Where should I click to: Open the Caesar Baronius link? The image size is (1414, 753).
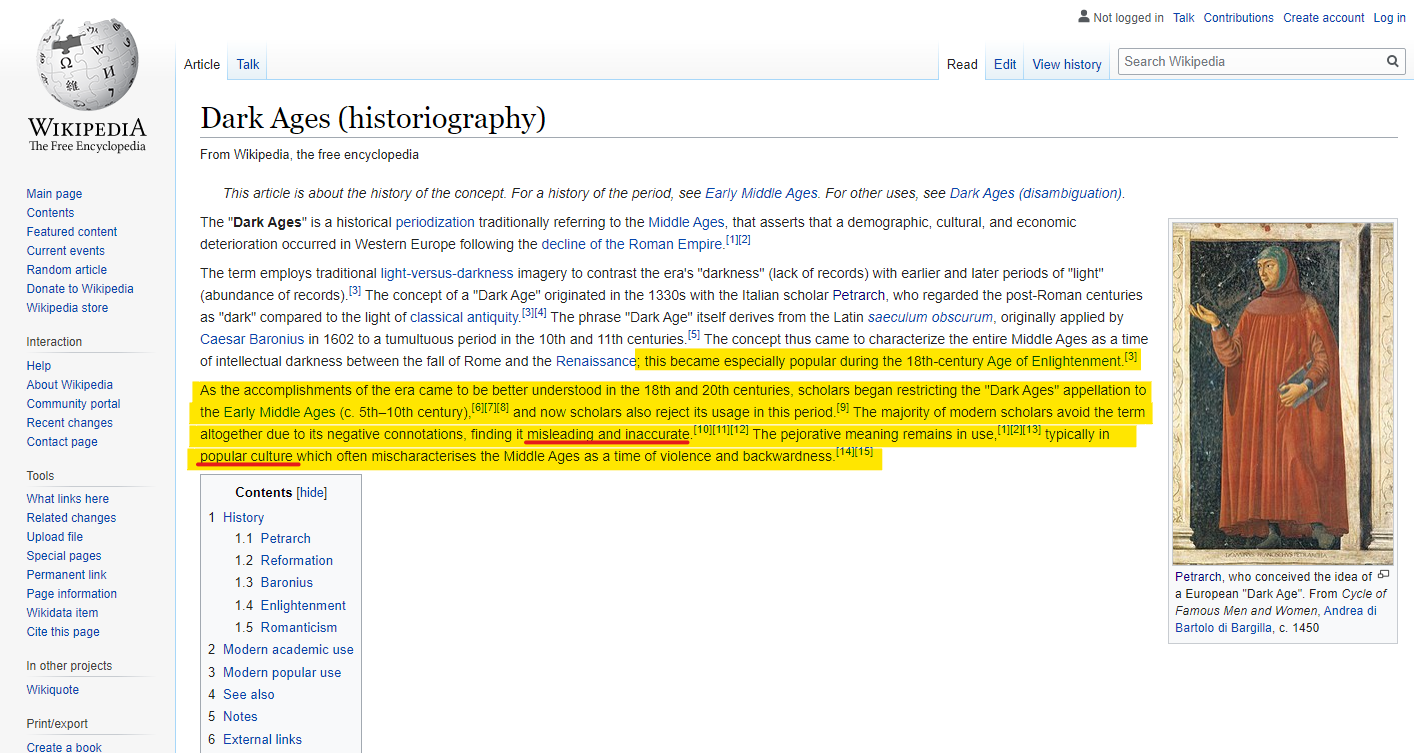click(x=252, y=339)
